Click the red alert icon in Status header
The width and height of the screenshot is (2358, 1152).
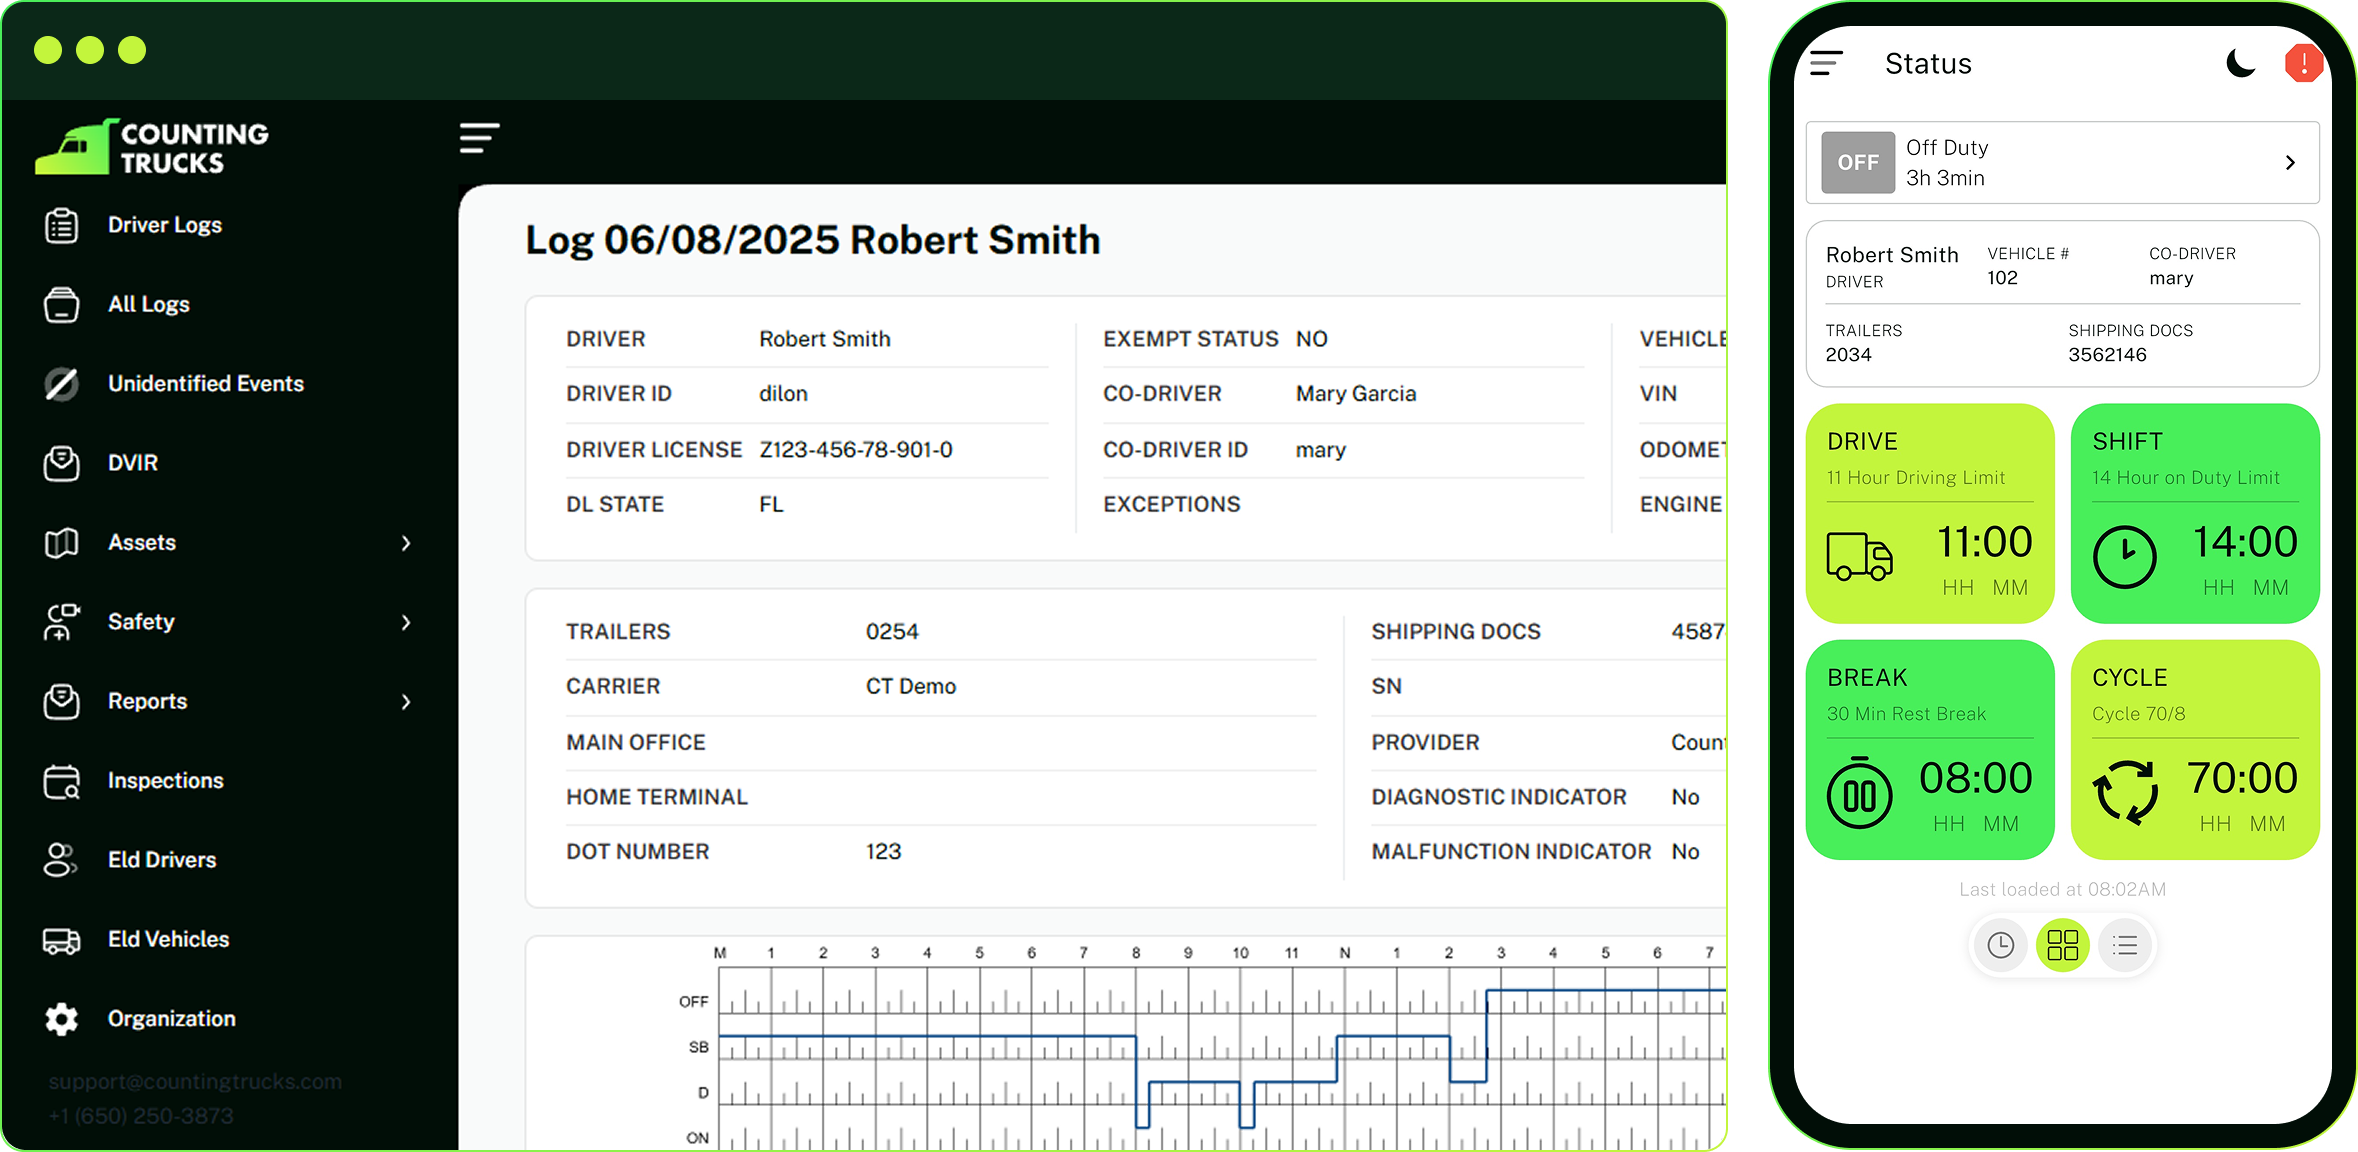click(x=2303, y=64)
